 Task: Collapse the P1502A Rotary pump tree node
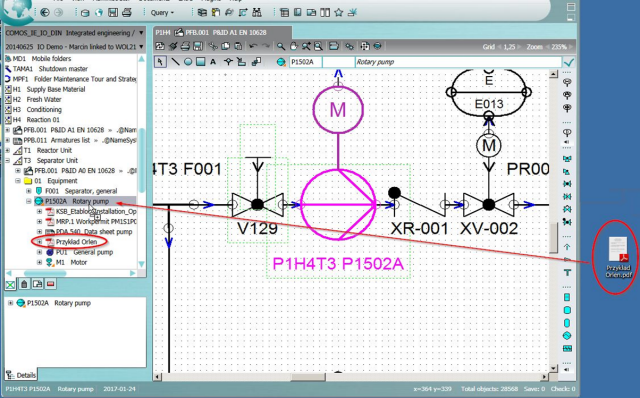tap(29, 201)
